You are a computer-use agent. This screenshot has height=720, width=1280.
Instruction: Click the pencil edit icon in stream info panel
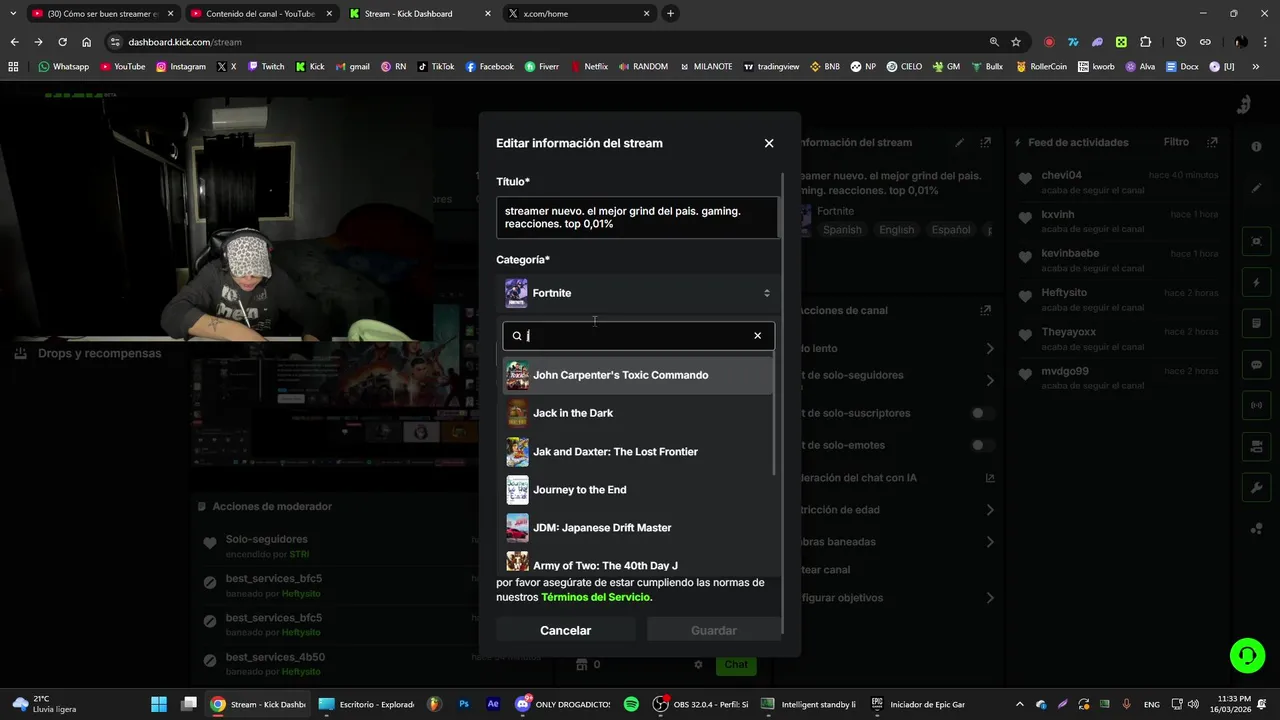click(x=960, y=143)
